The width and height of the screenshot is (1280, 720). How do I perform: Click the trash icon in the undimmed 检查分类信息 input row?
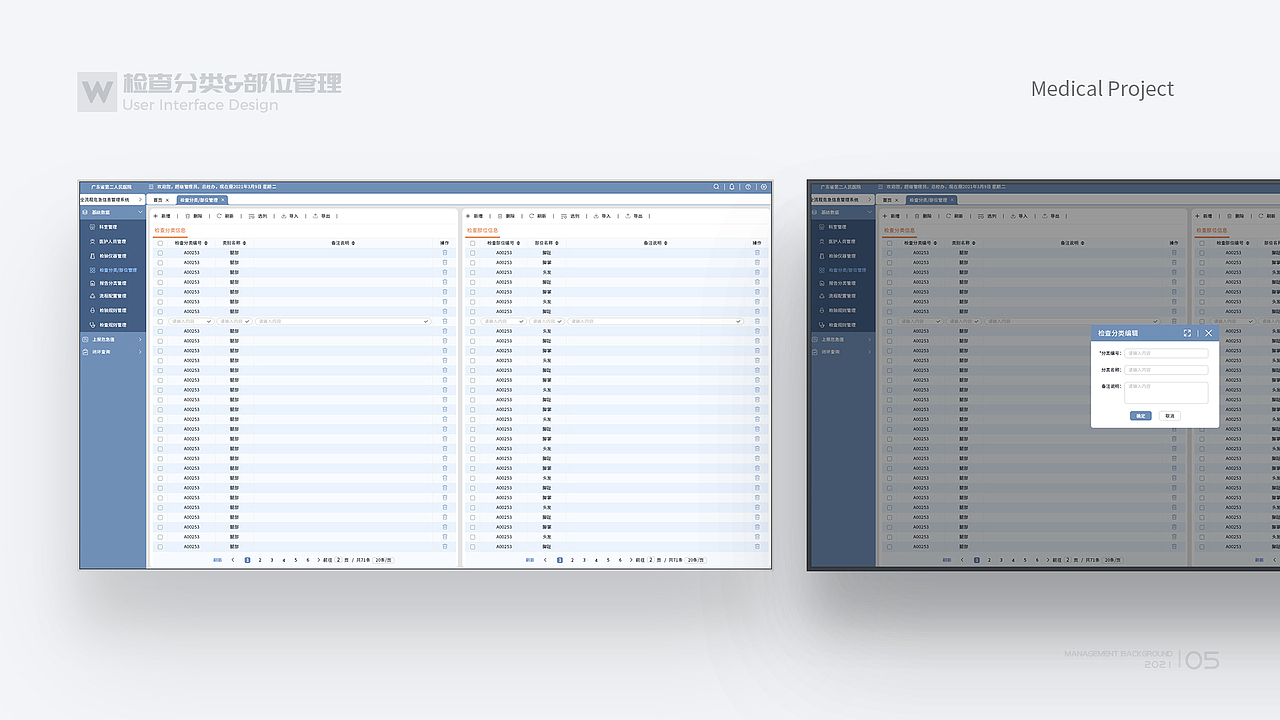point(445,321)
